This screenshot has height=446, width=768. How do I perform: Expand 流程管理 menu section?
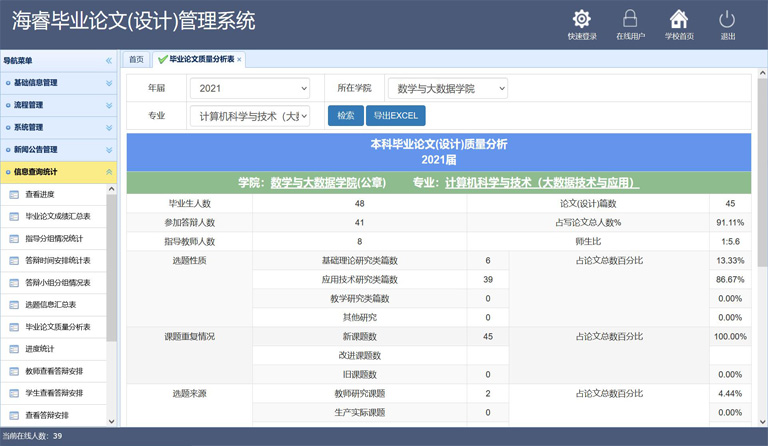58,105
